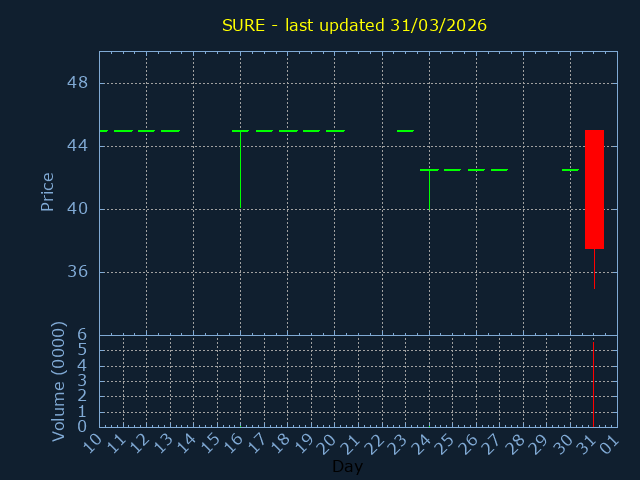Click the day 10 tick label

[92, 441]
